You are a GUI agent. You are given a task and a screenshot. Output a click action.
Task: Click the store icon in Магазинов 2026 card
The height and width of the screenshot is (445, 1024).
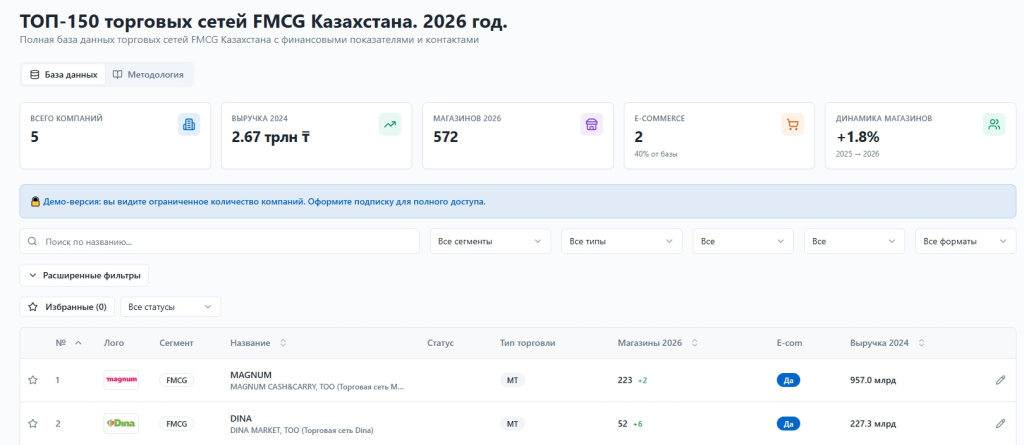tap(591, 125)
